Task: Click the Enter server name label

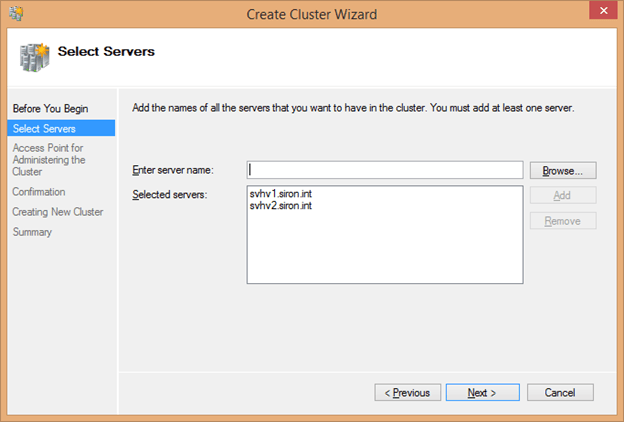Action: (x=172, y=171)
